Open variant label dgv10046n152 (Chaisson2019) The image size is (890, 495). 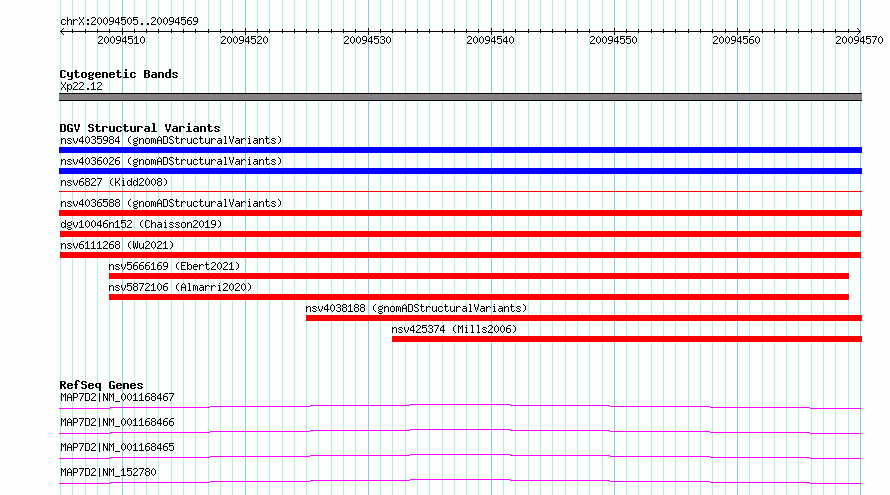coord(141,224)
